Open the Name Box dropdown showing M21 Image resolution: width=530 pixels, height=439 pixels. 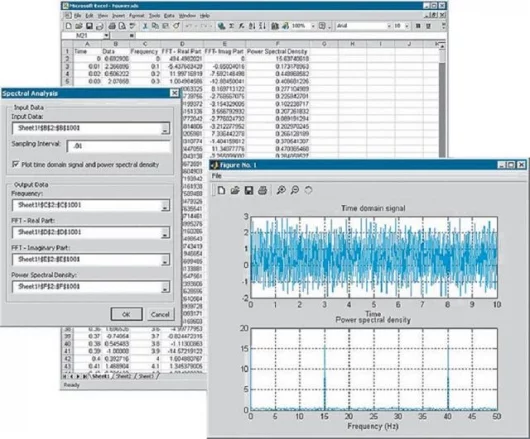click(106, 35)
